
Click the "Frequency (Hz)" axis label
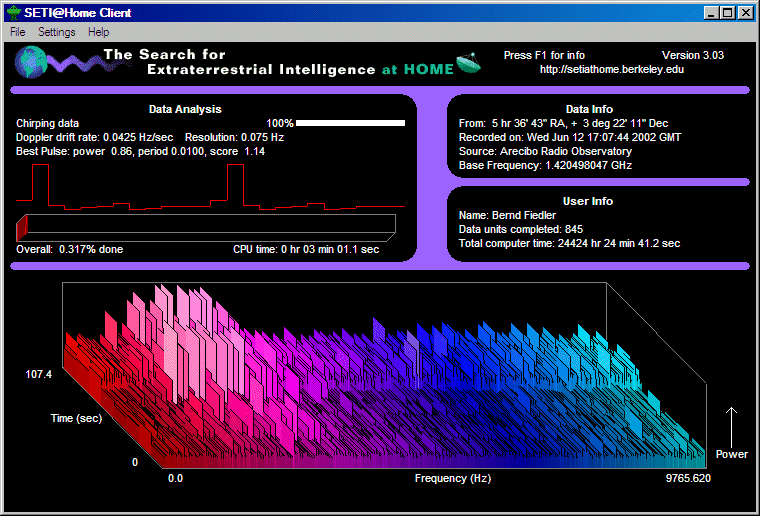click(x=453, y=479)
